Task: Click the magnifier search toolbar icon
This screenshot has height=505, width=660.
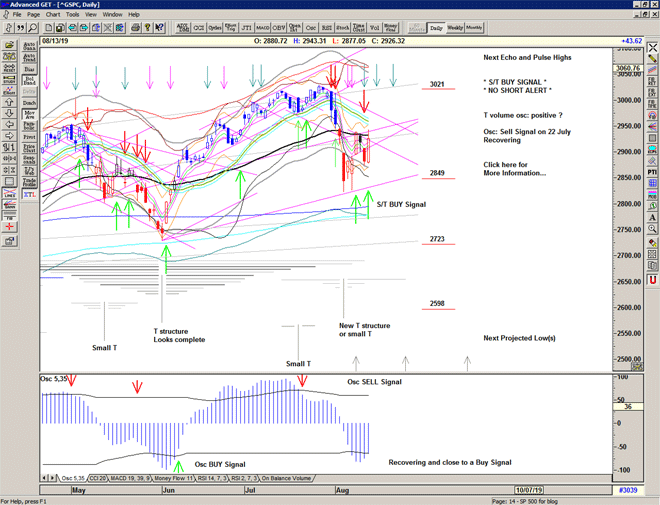Action: [32, 28]
